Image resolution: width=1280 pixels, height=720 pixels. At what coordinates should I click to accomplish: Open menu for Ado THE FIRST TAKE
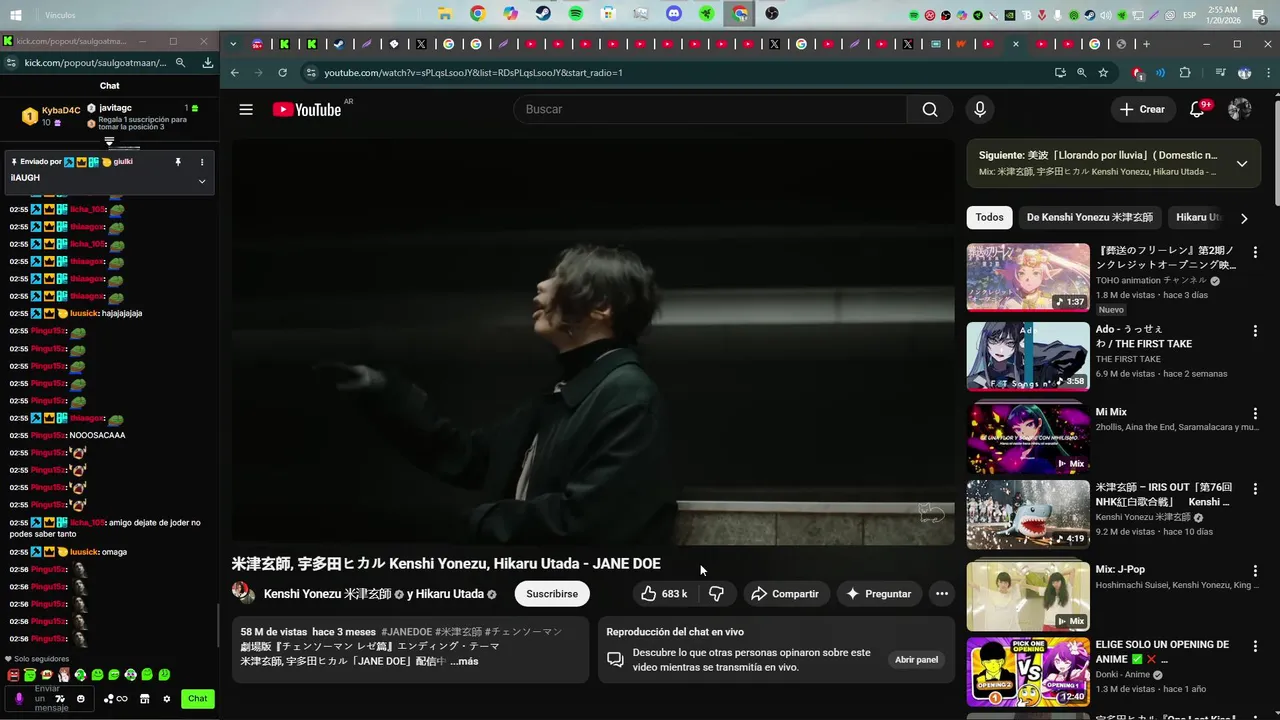tap(1255, 331)
